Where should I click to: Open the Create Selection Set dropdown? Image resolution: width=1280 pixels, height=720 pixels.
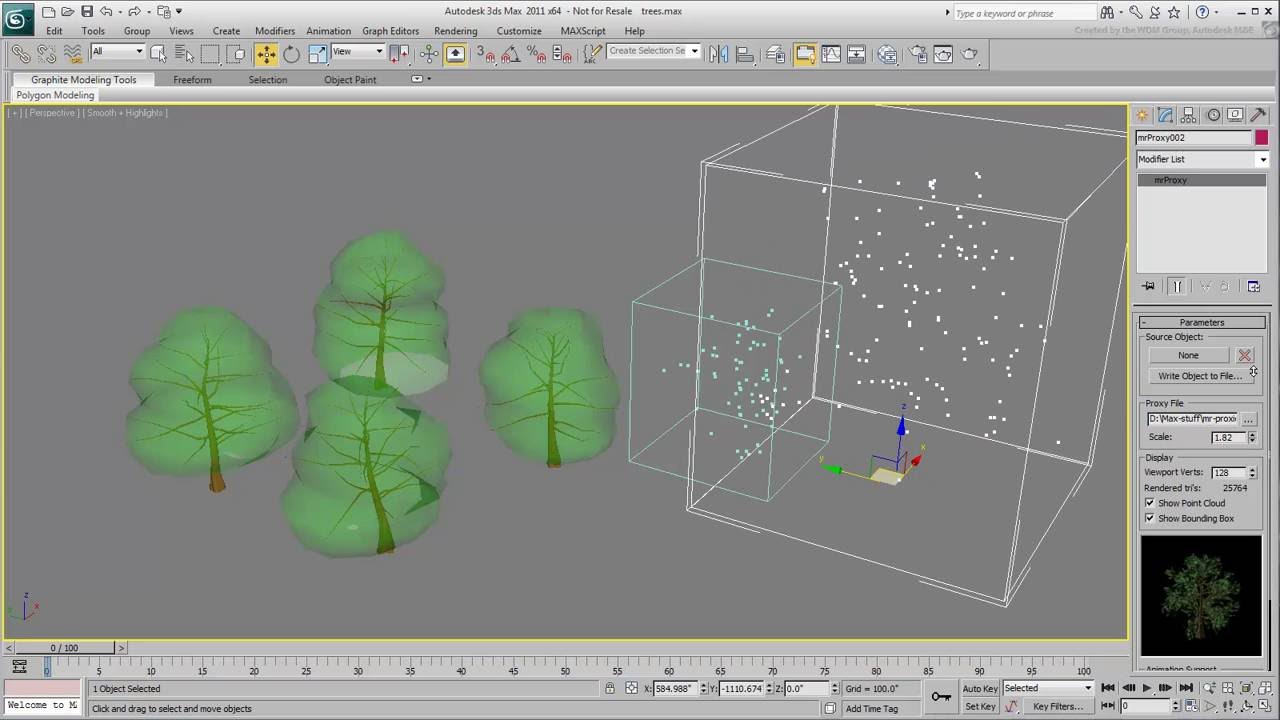click(653, 51)
